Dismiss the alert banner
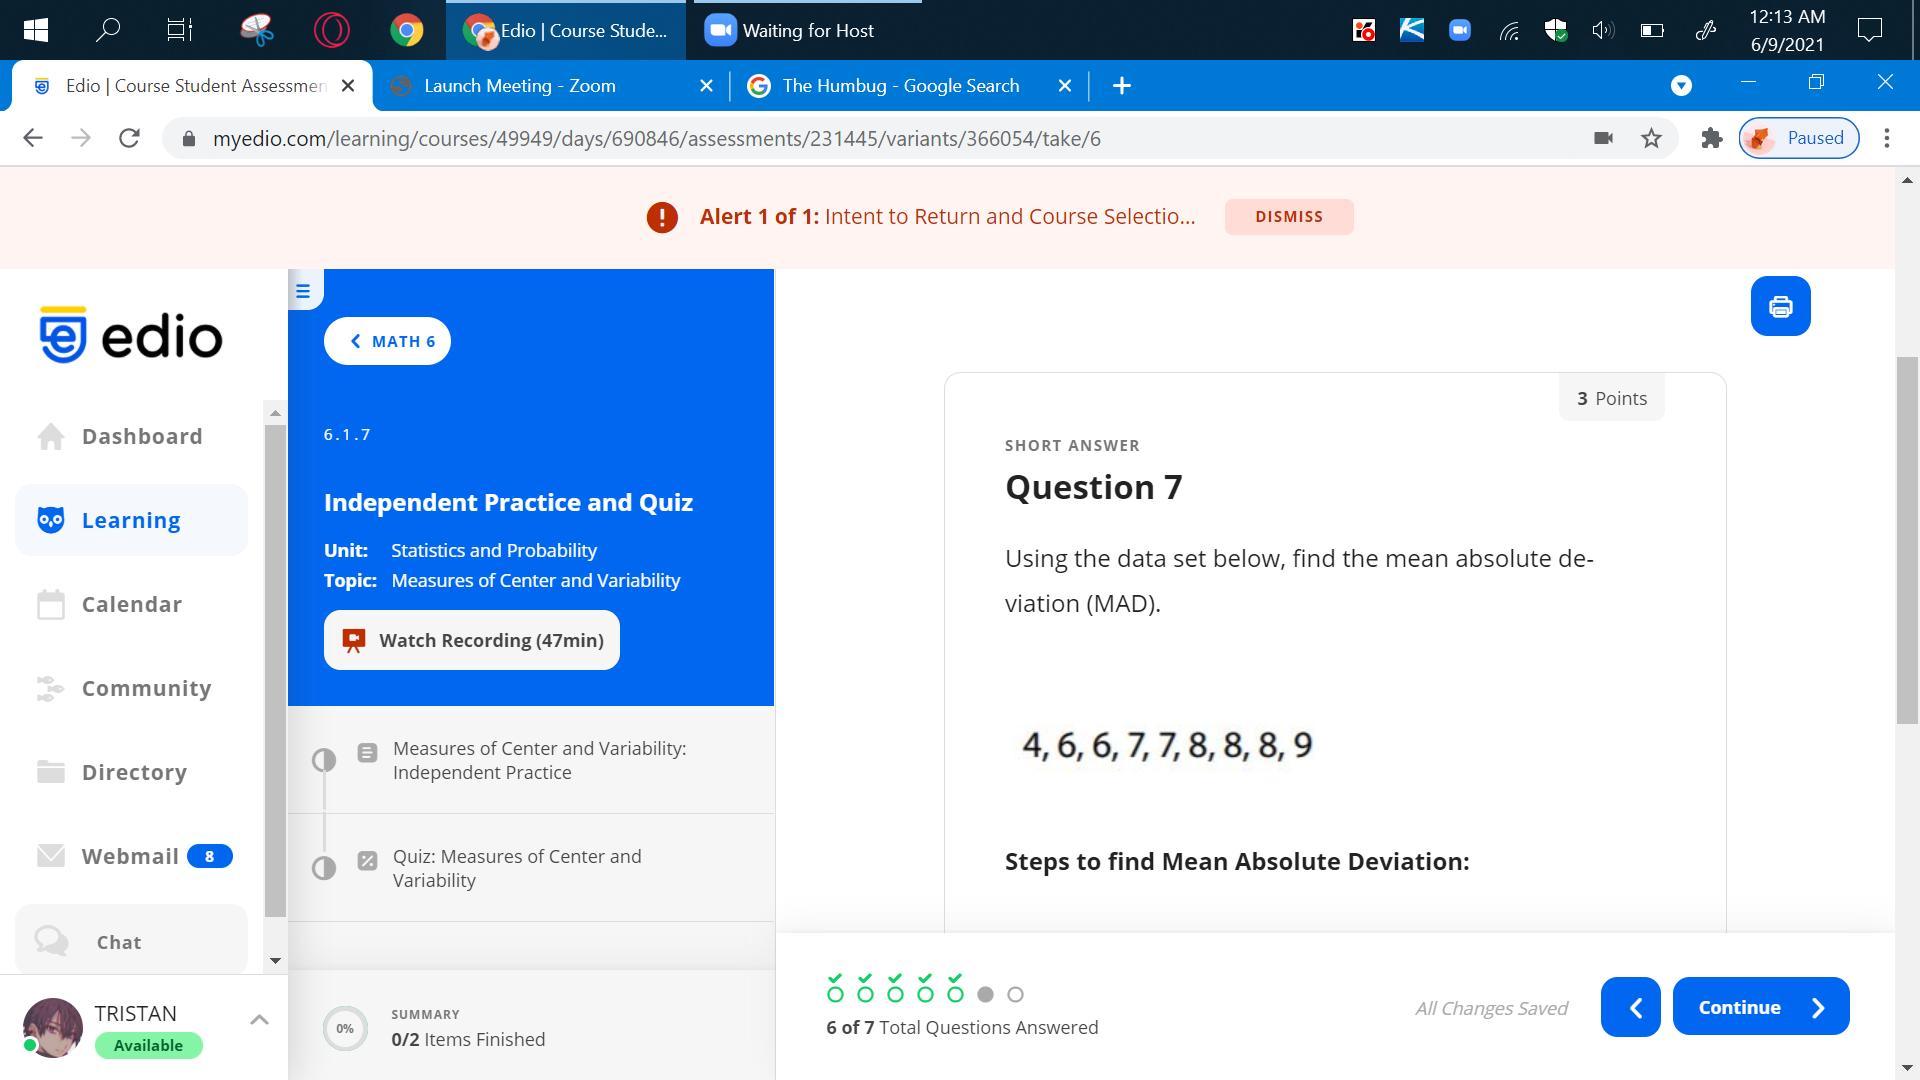 pyautogui.click(x=1288, y=217)
